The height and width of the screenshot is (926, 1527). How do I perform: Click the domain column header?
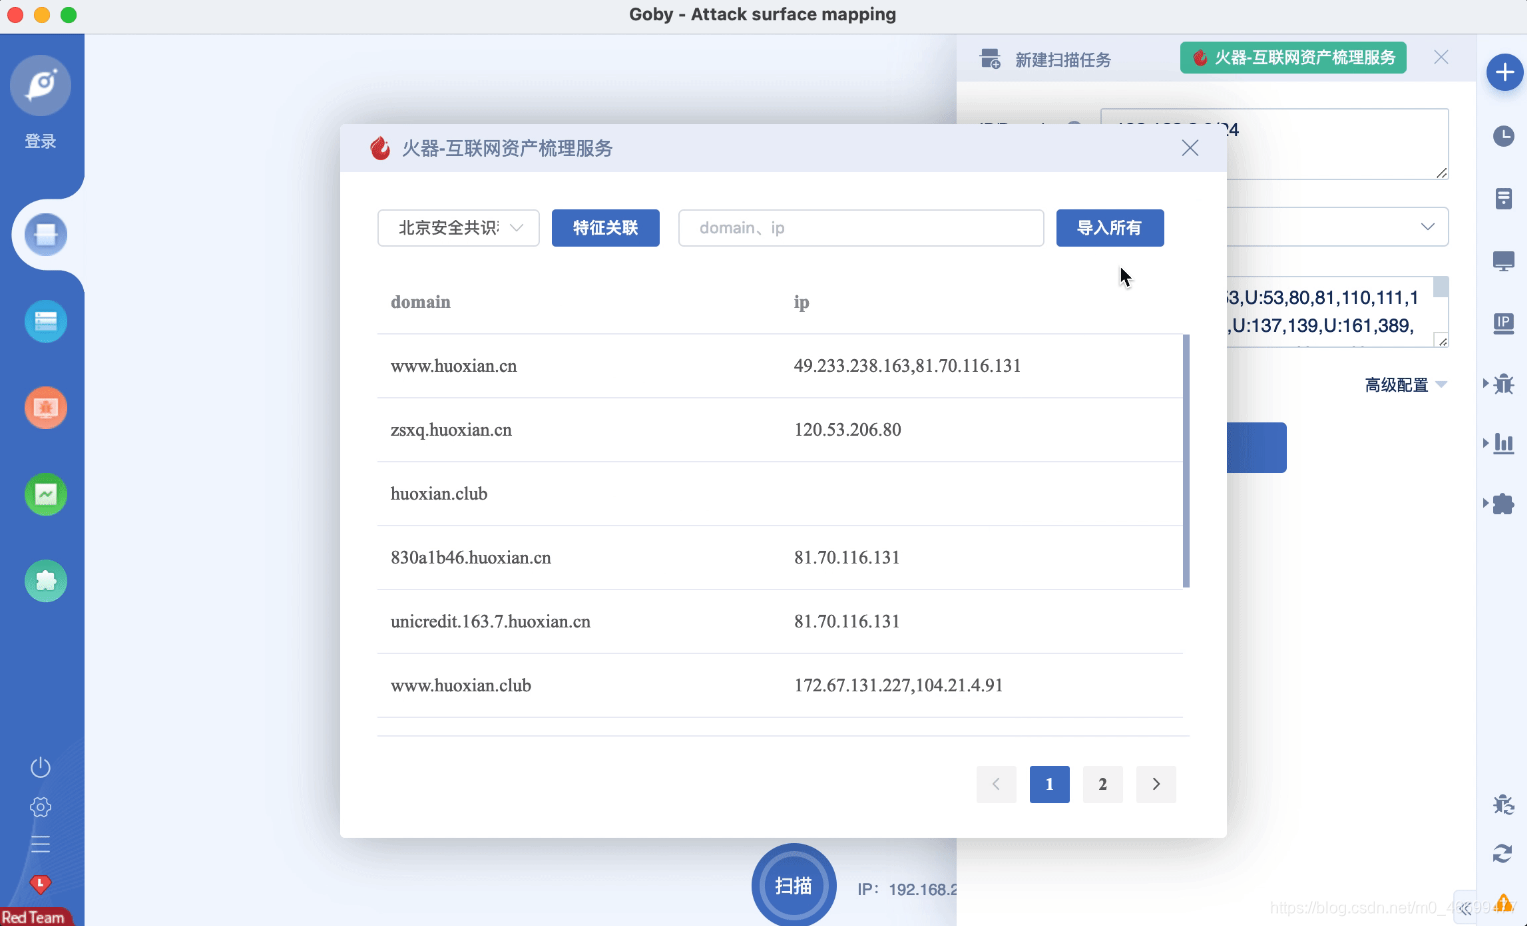(421, 302)
